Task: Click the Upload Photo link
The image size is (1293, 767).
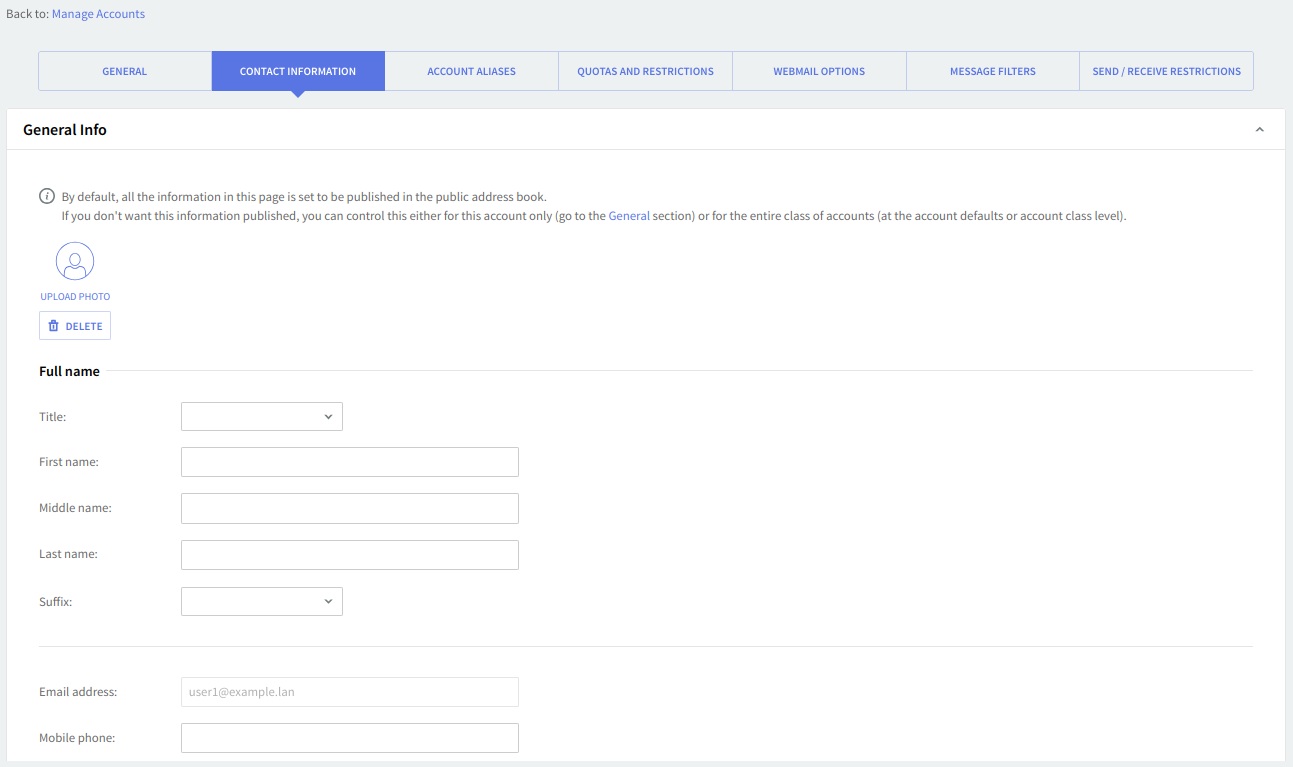Action: pos(75,297)
